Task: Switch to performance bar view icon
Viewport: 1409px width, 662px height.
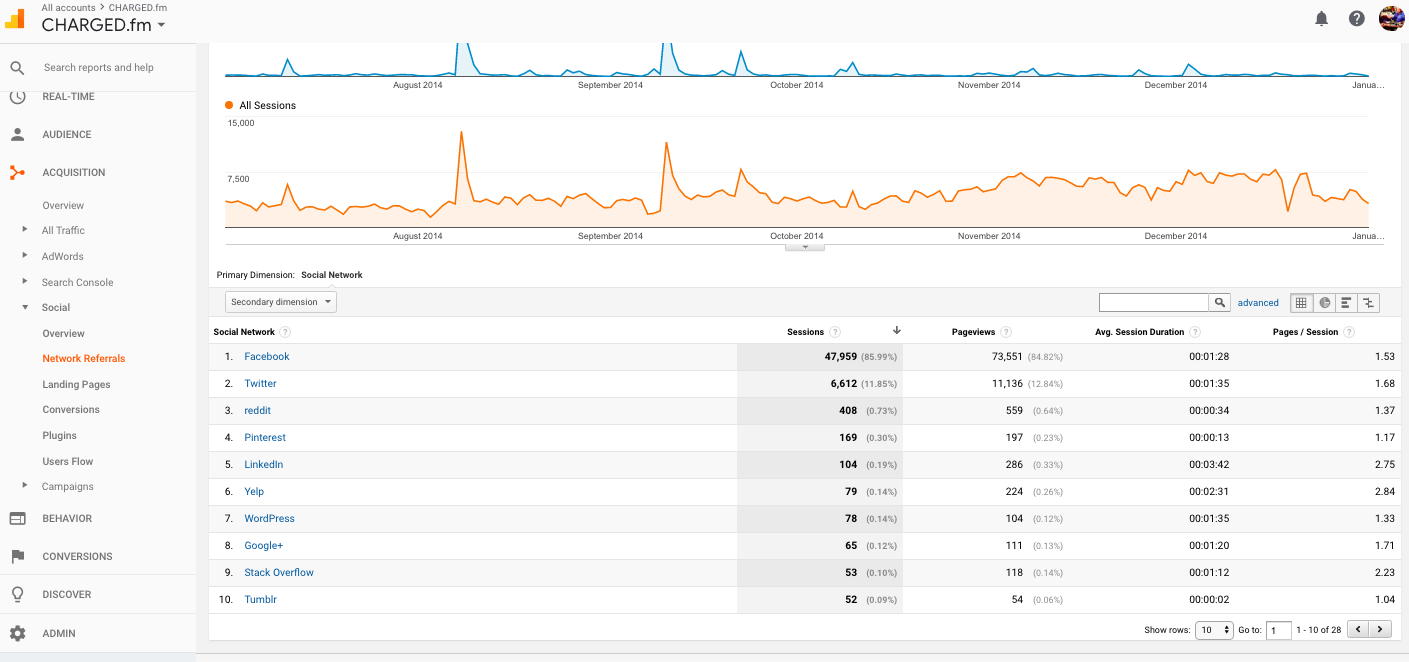Action: click(x=1346, y=302)
